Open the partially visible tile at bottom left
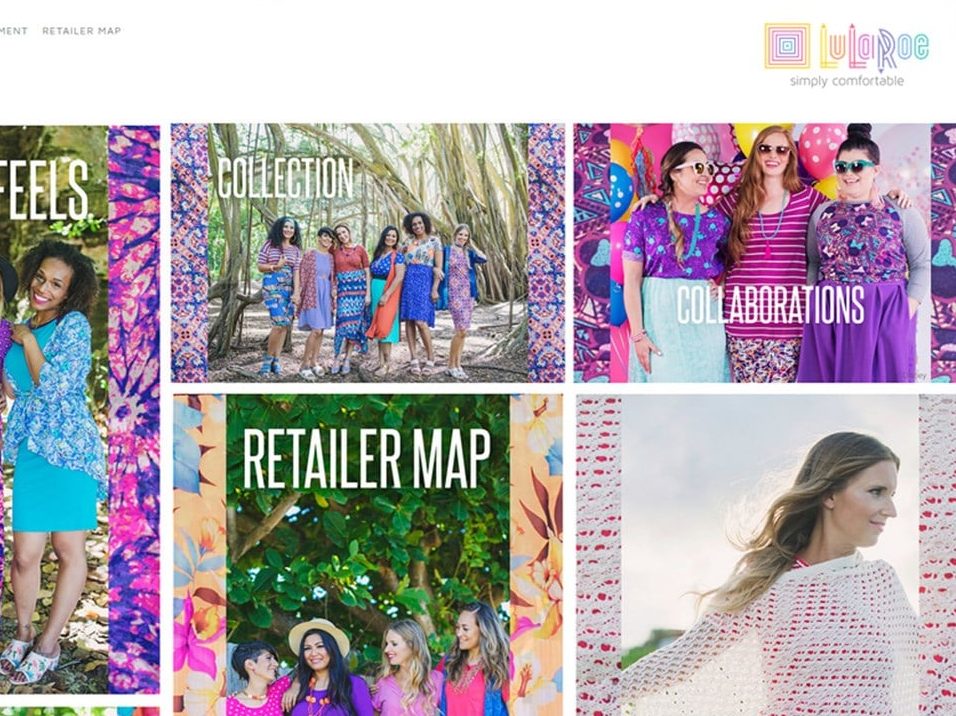The height and width of the screenshot is (716, 956). point(79,711)
